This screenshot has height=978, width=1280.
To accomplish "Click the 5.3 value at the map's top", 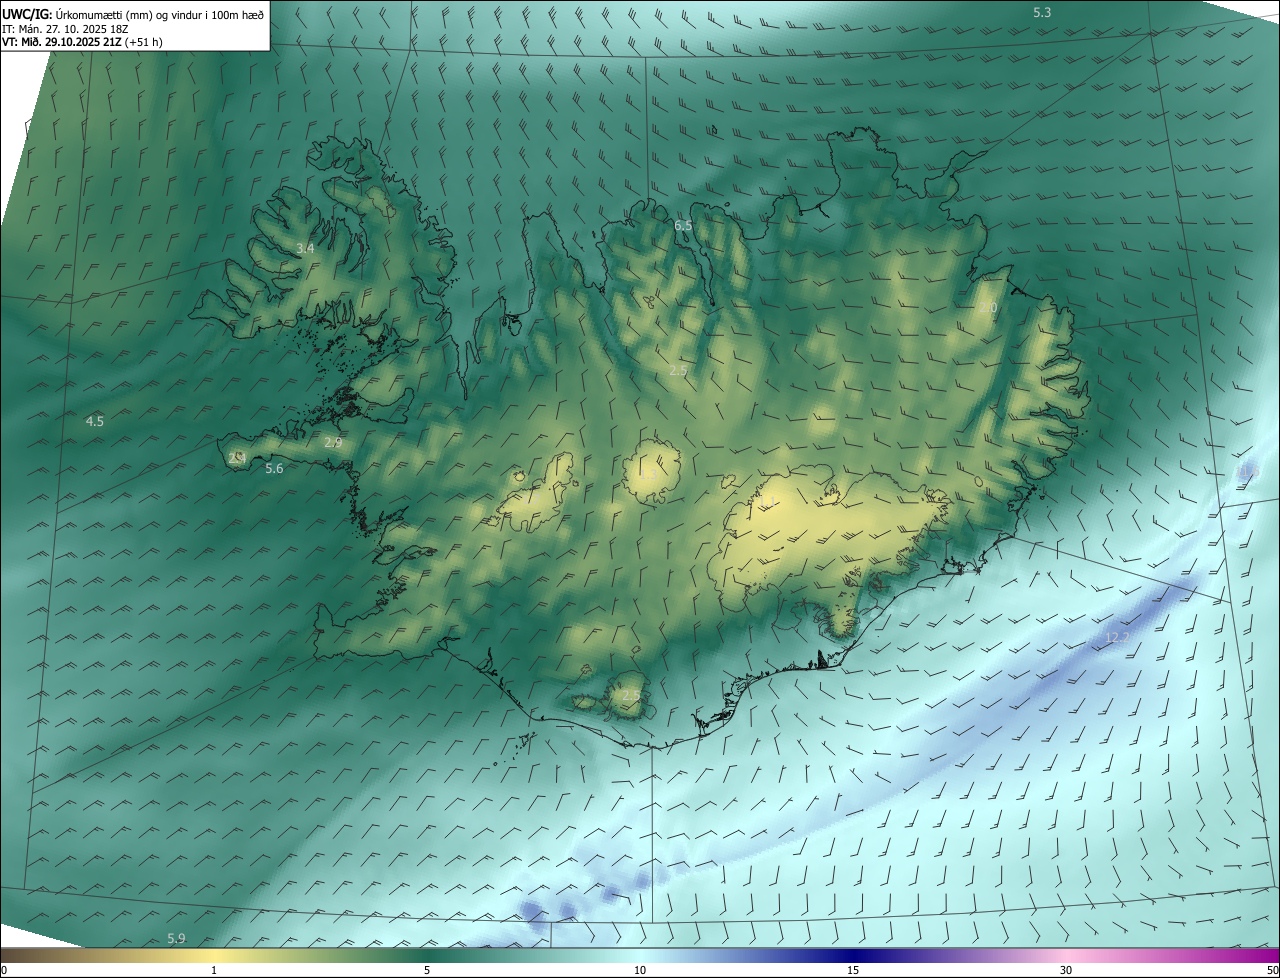I will tap(1042, 12).
